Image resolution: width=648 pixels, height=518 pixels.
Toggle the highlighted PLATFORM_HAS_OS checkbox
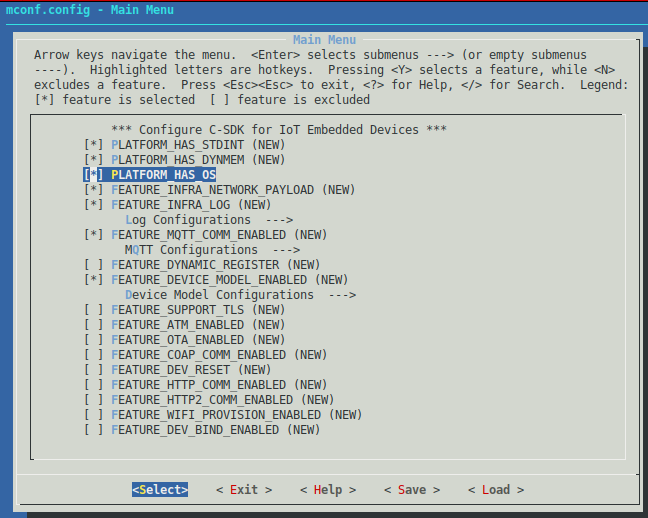click(x=93, y=175)
